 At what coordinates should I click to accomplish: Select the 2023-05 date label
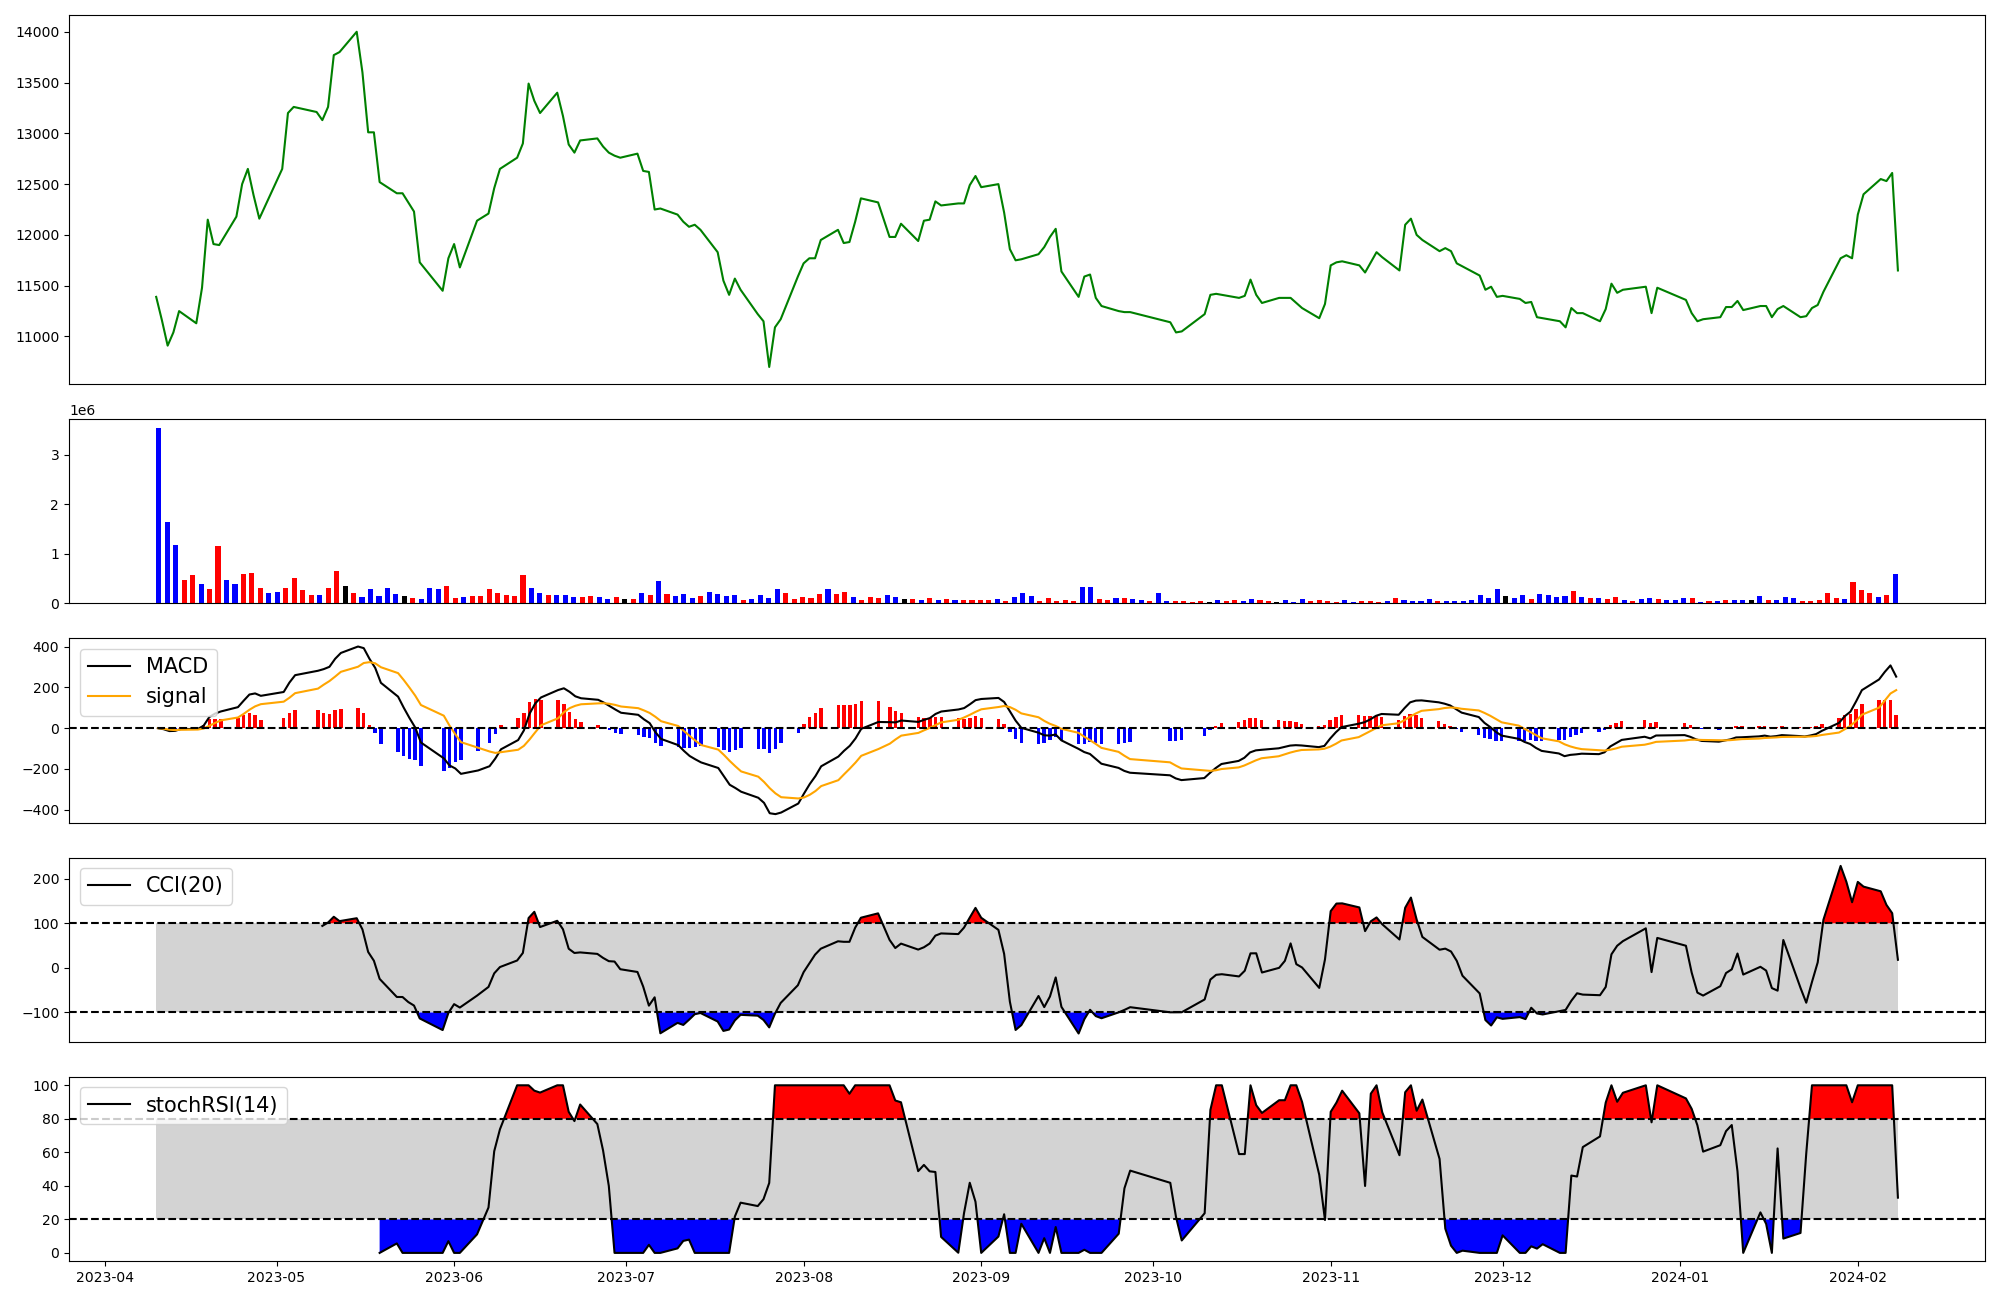point(276,1277)
